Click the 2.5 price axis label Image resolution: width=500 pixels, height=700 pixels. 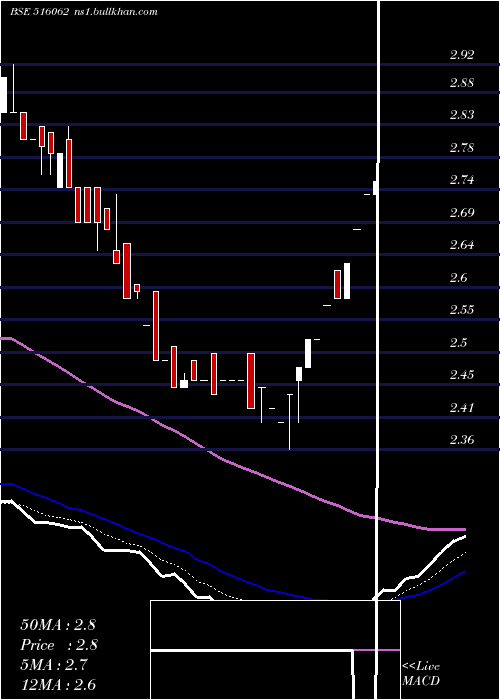[458, 342]
